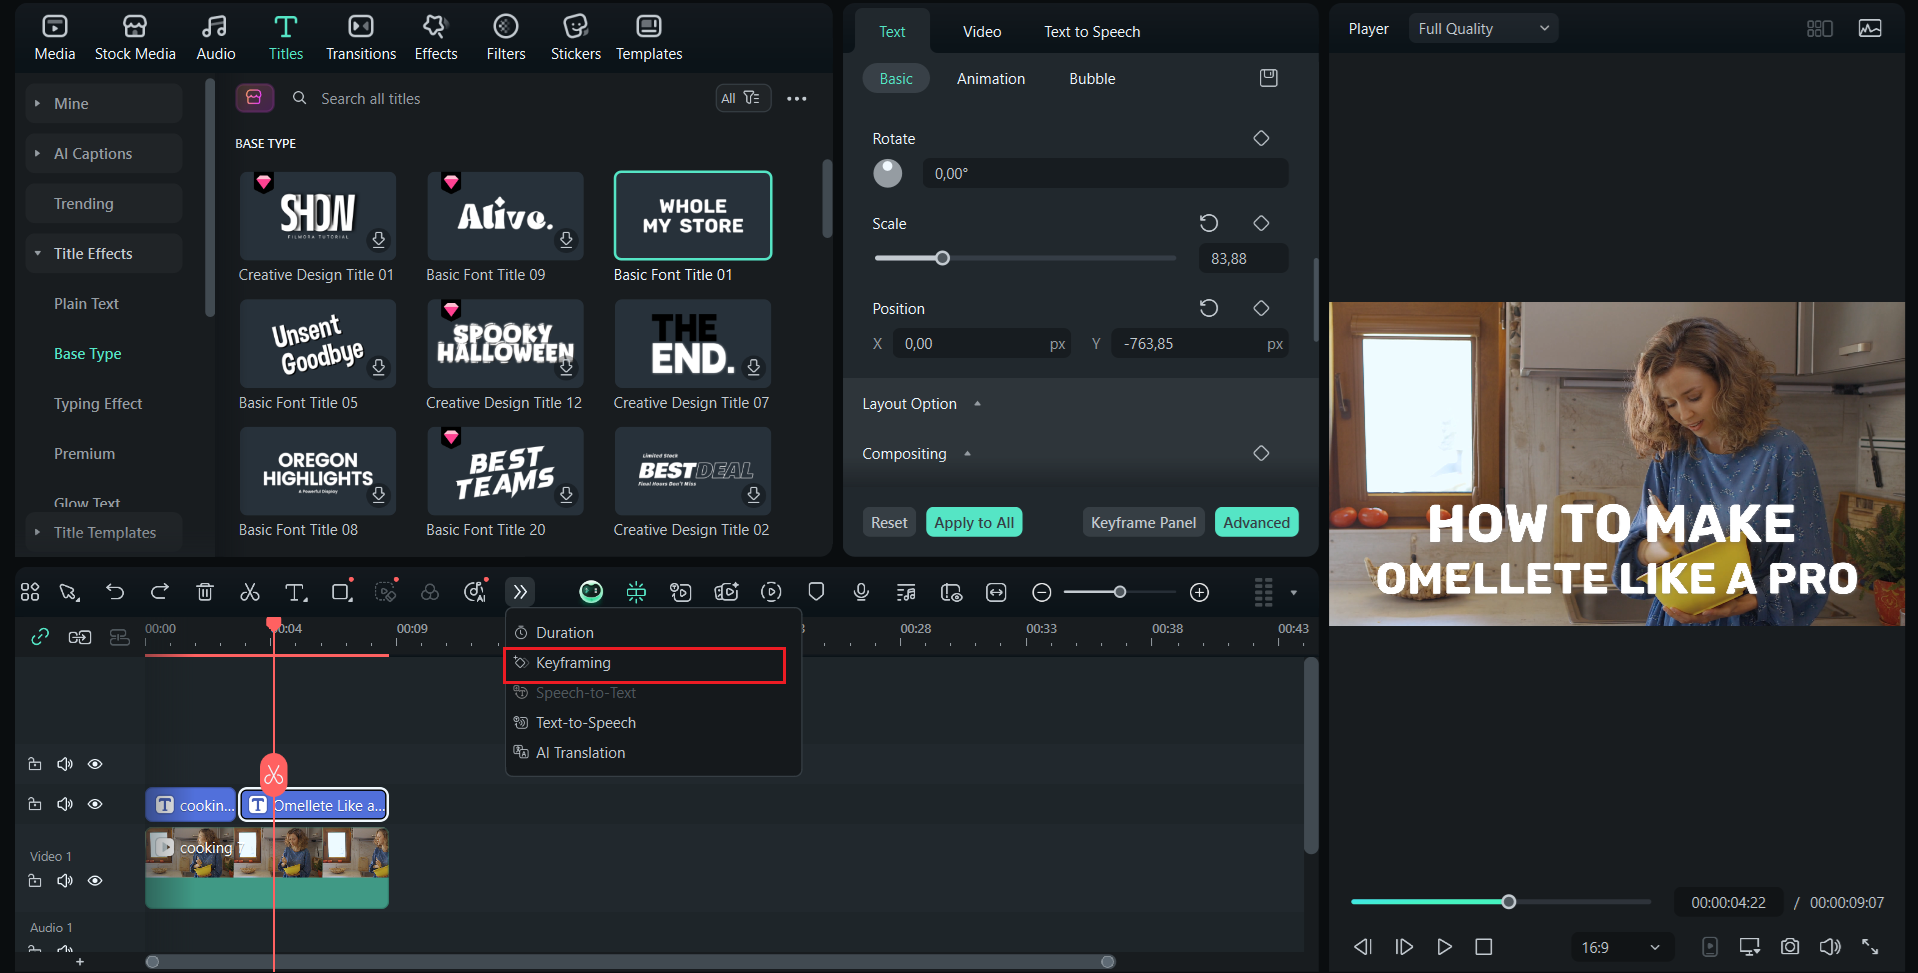
Task: Open the Keyframe Panel
Action: 1142,521
